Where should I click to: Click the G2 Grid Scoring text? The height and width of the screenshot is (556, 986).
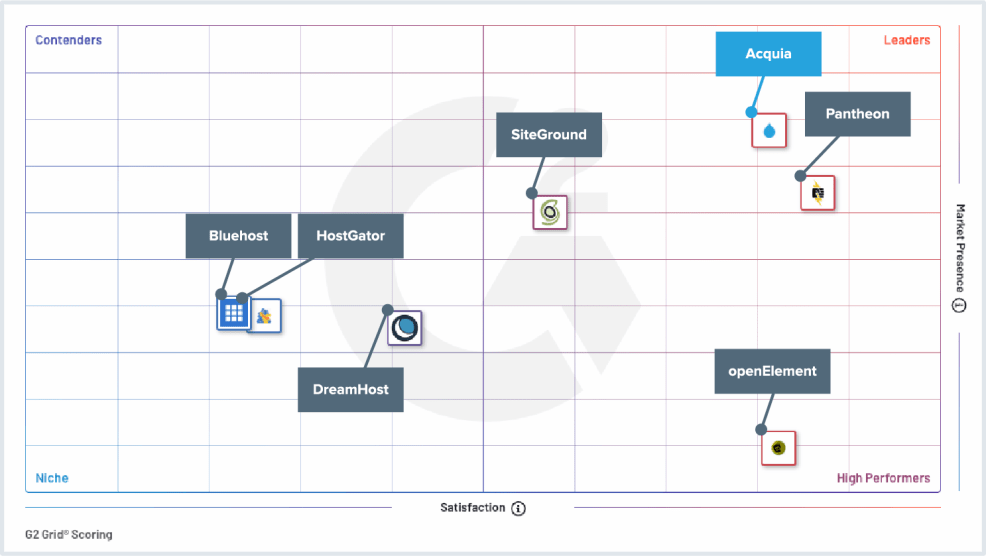[x=69, y=535]
